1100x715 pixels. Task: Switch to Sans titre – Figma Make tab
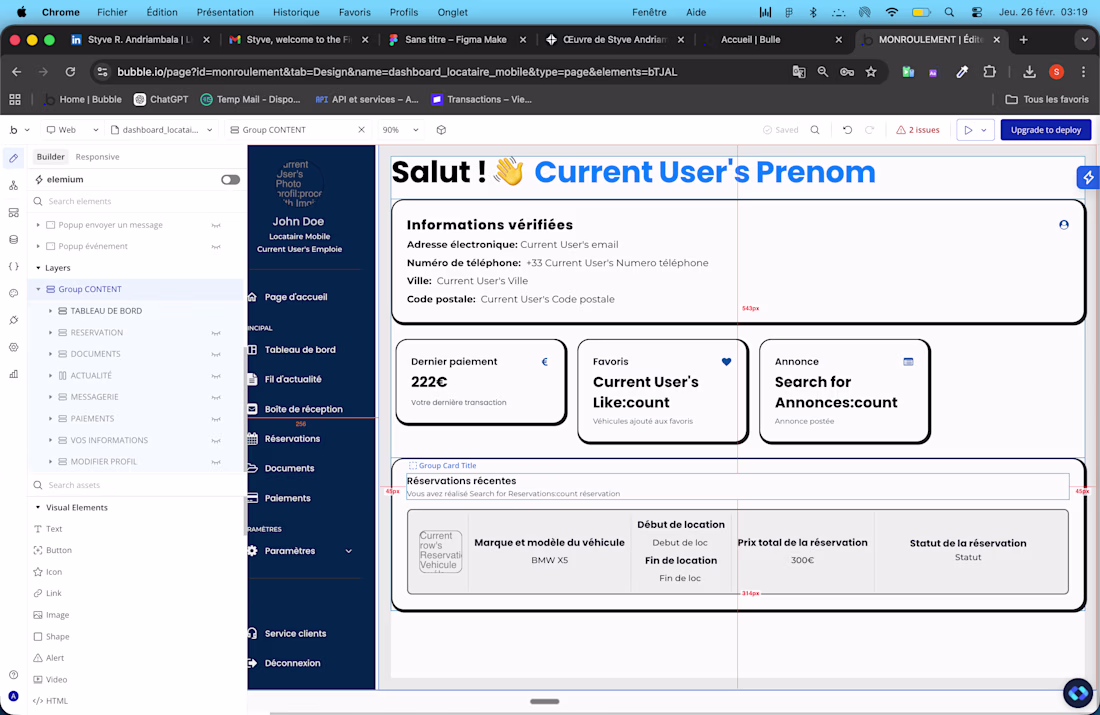point(456,39)
